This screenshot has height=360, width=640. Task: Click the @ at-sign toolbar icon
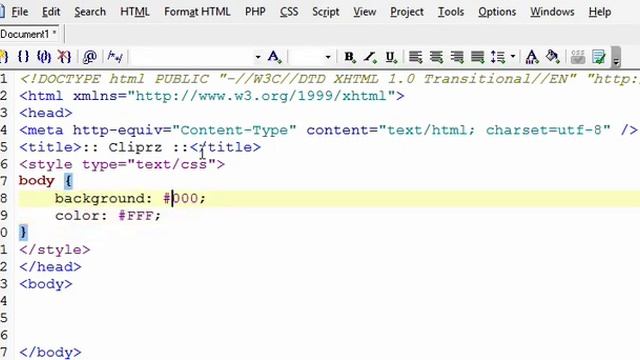(89, 56)
